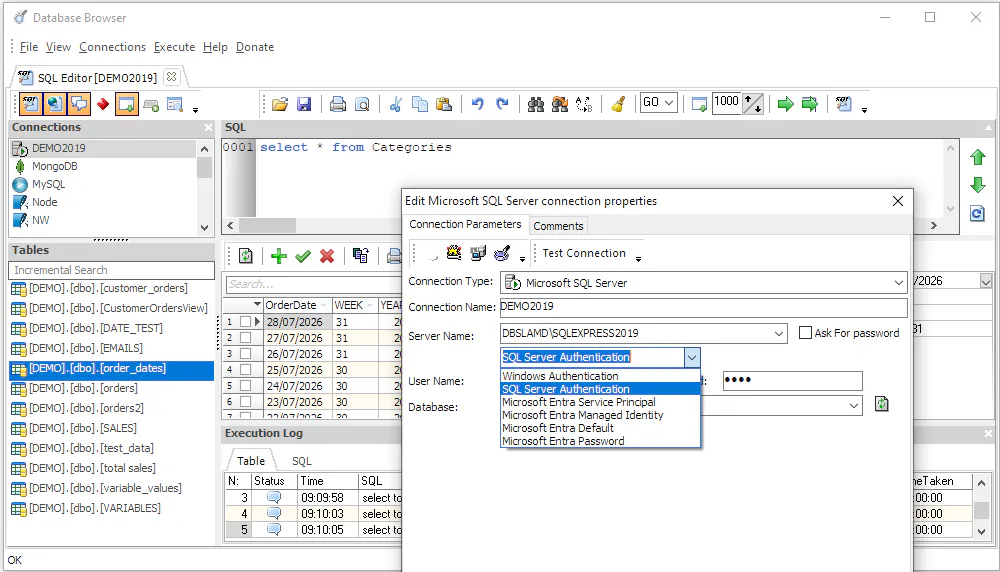This screenshot has width=1000, height=572.
Task: Click the paste clipboard icon
Action: pos(444,104)
